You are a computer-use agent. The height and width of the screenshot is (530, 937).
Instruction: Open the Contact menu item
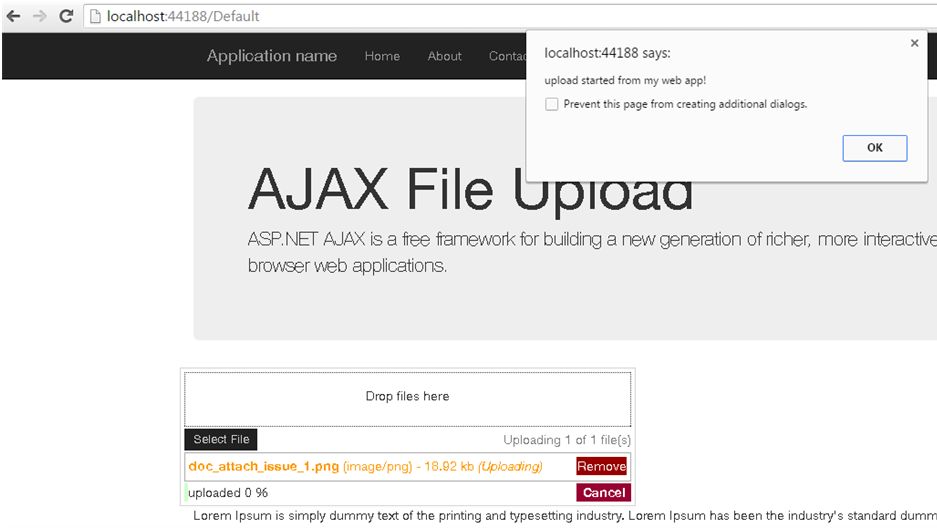(507, 56)
